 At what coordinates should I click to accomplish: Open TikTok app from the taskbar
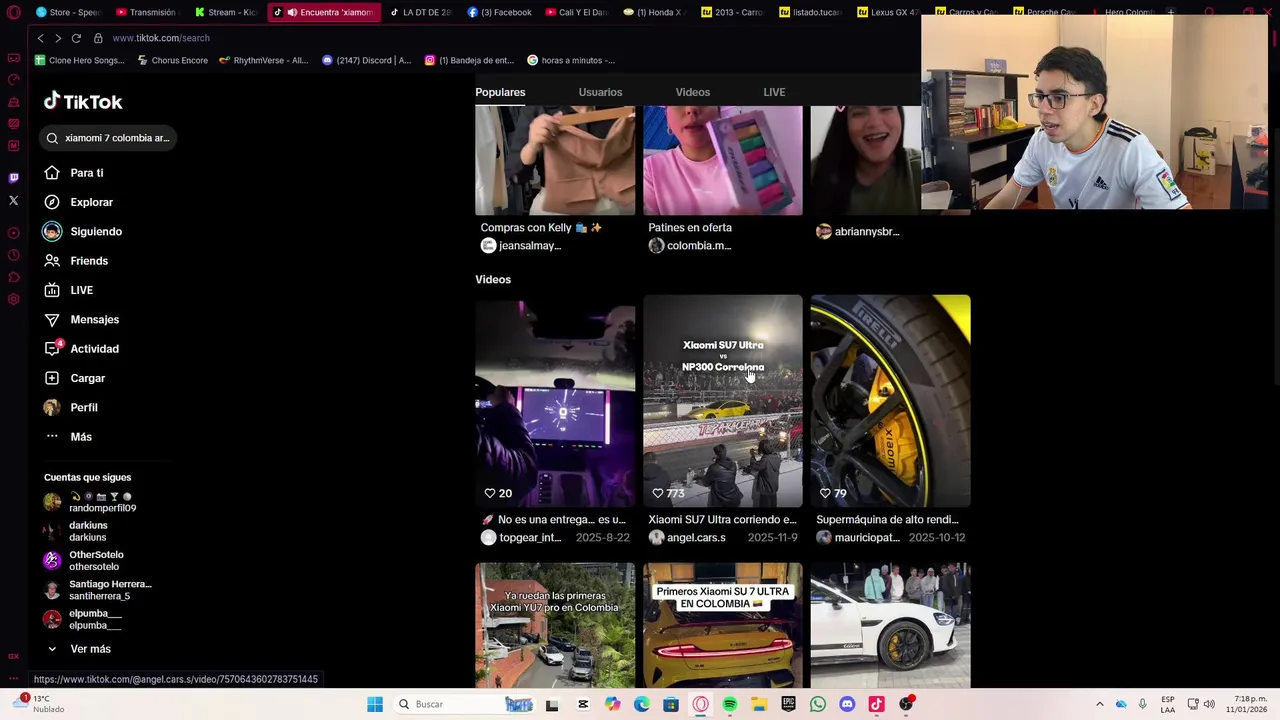pos(876,704)
